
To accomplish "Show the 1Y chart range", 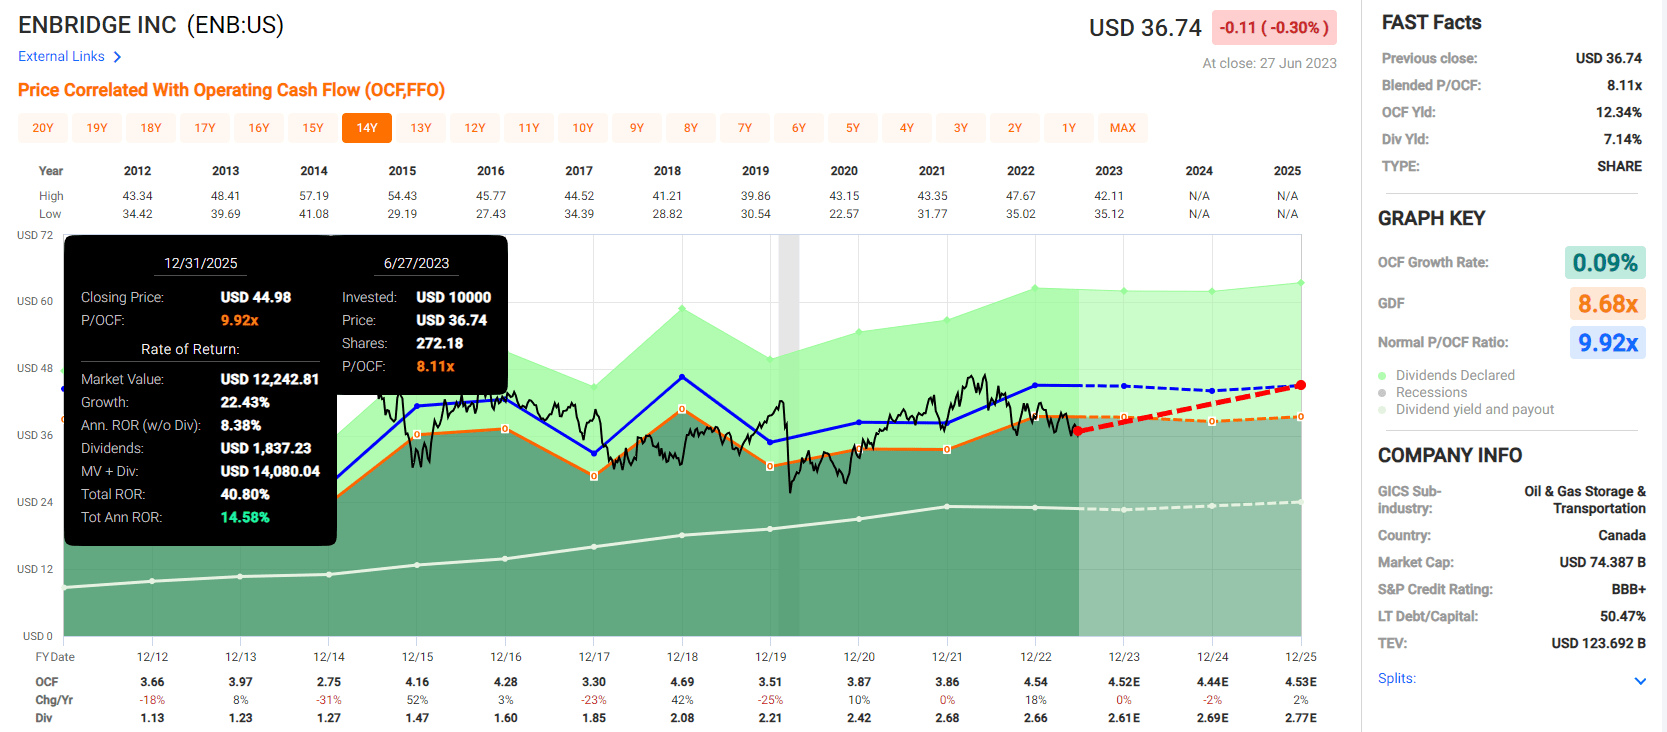I will (1069, 128).
